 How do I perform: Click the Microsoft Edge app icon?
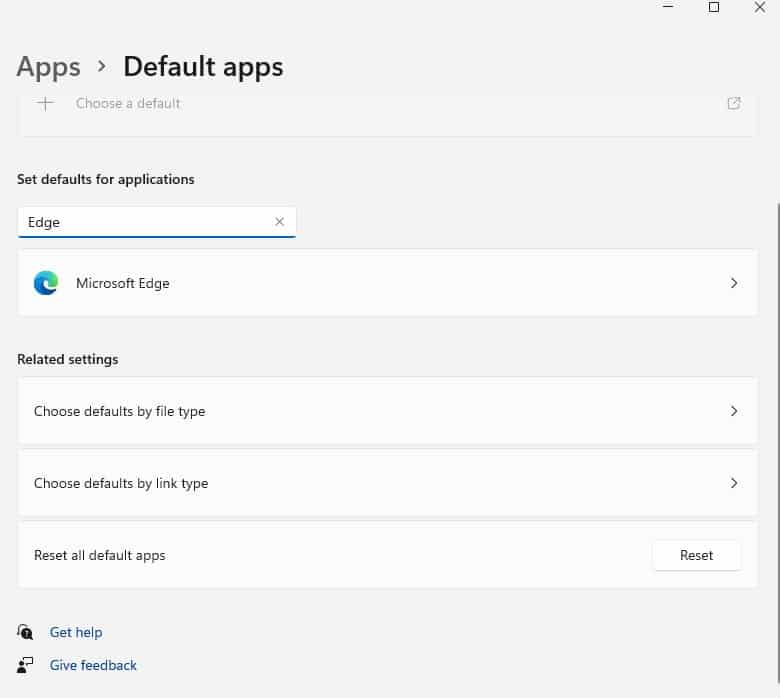(x=46, y=283)
